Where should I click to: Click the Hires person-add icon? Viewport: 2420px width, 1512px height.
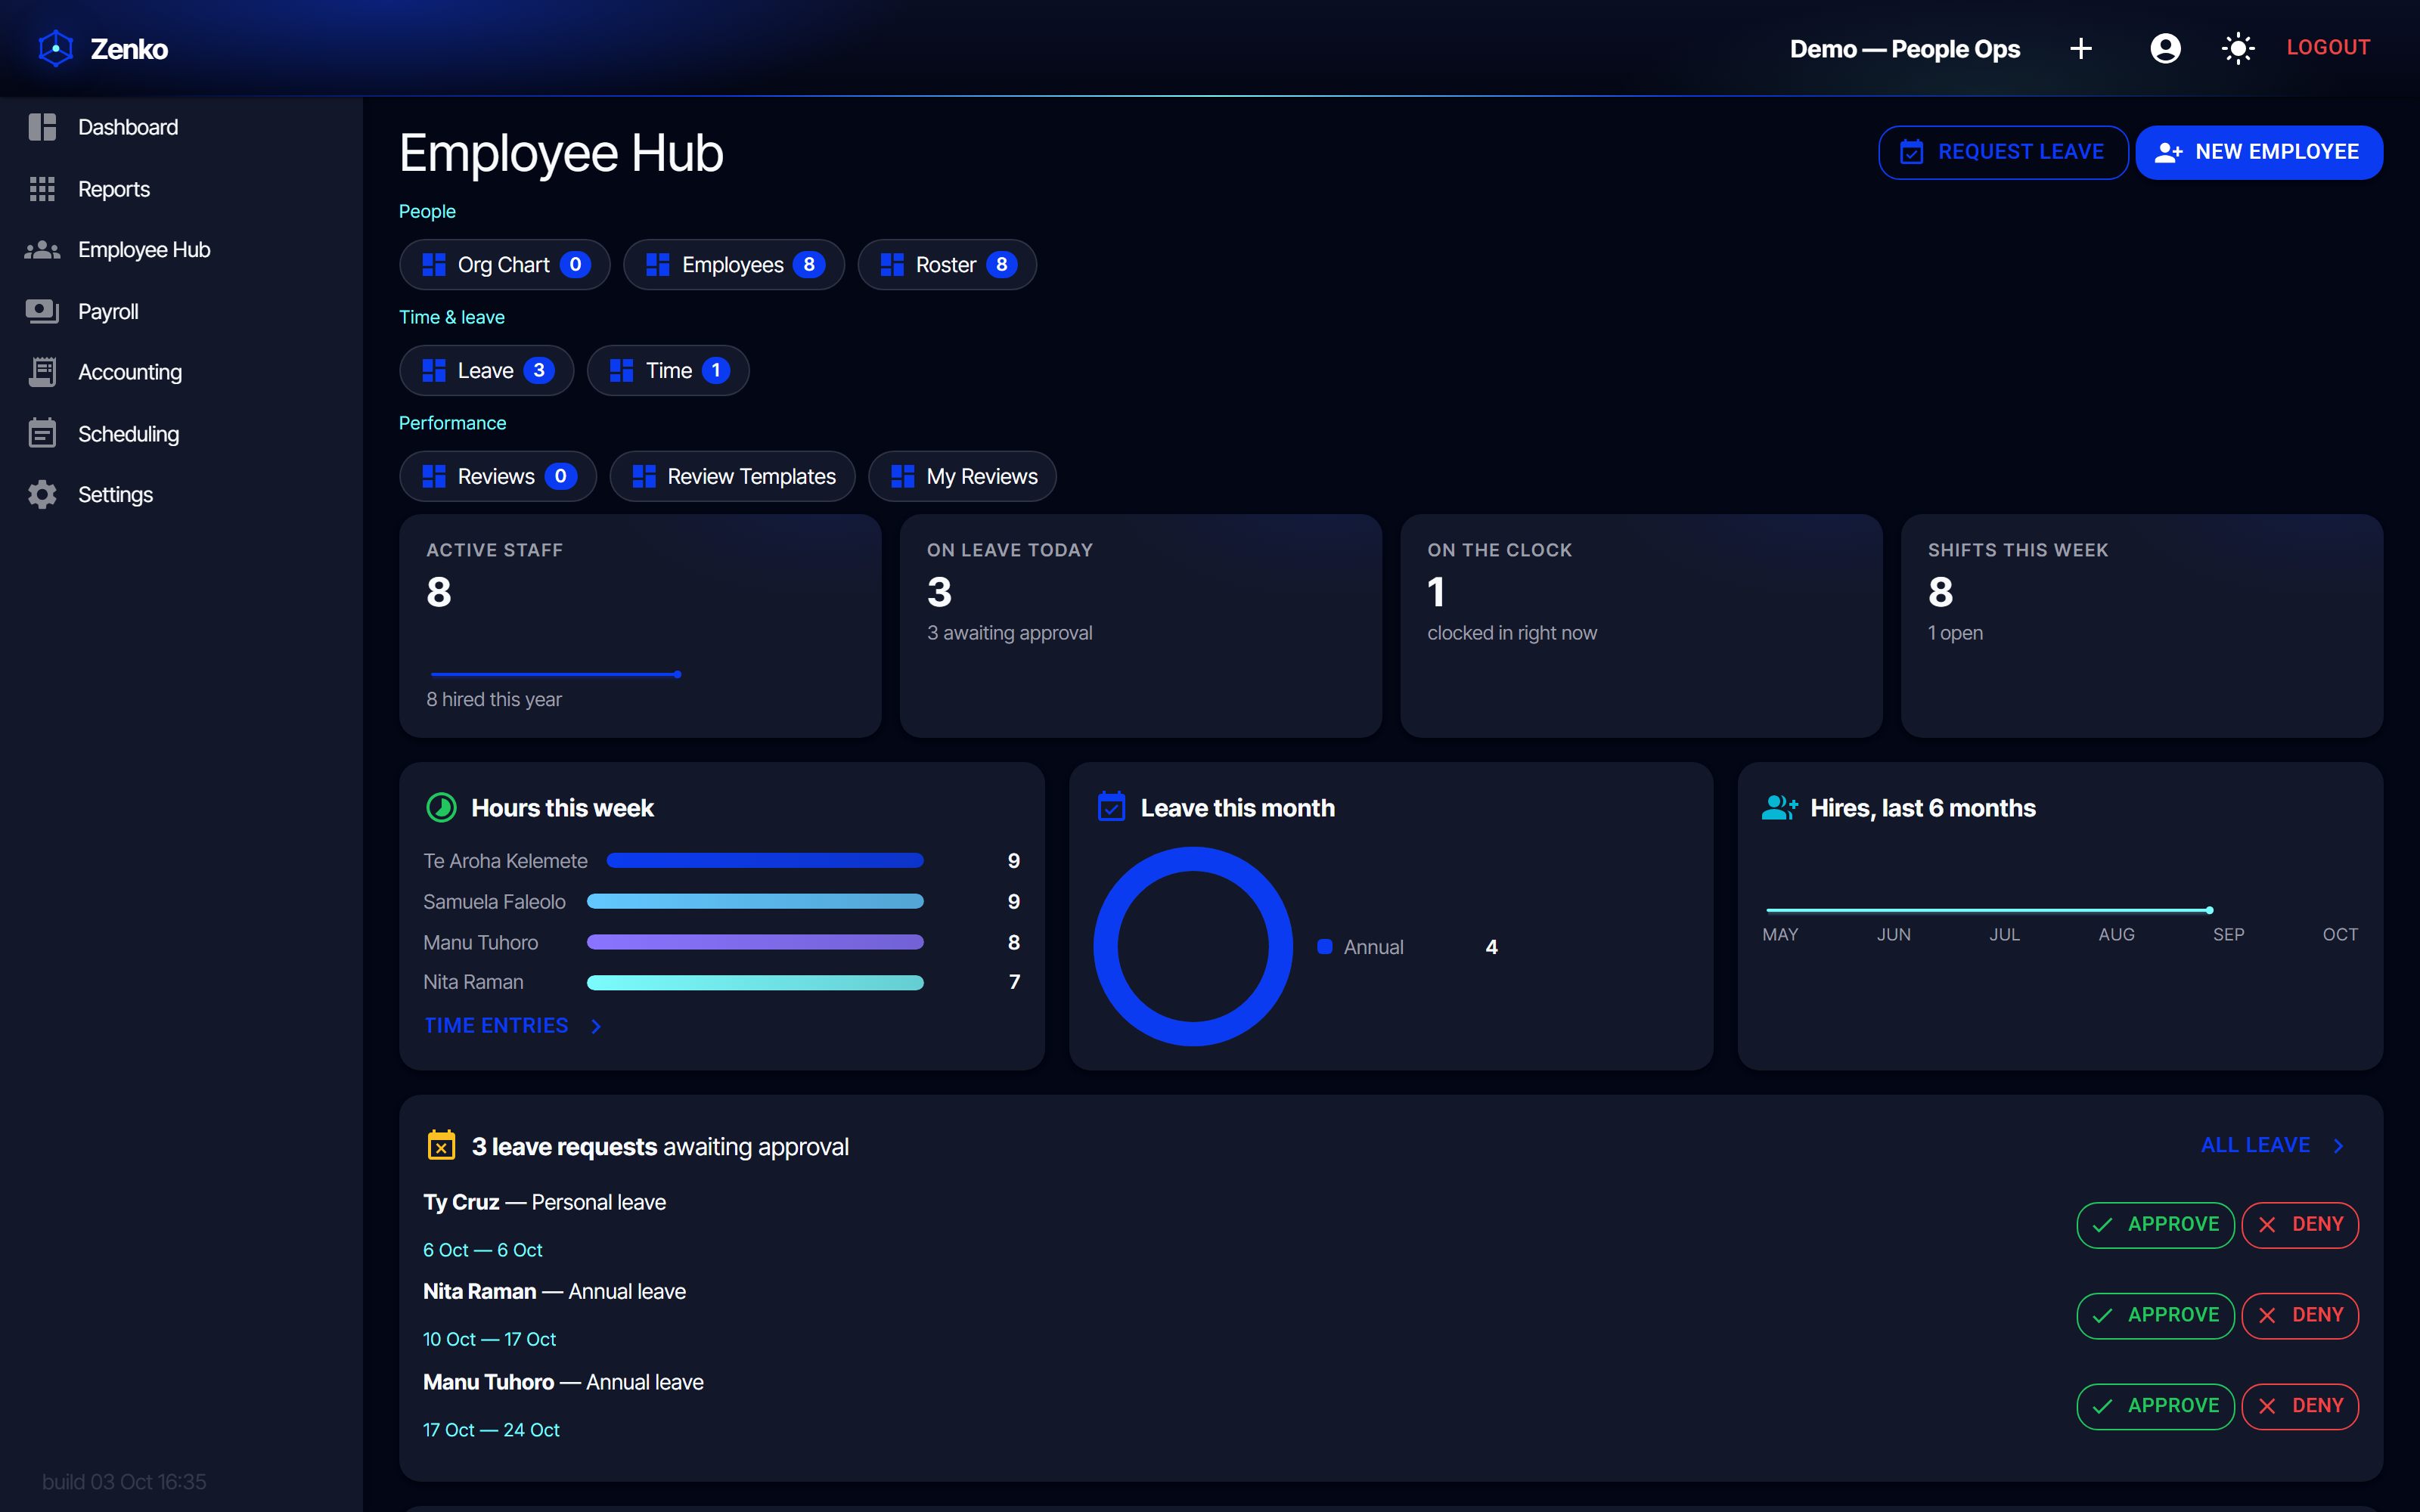pos(1780,807)
